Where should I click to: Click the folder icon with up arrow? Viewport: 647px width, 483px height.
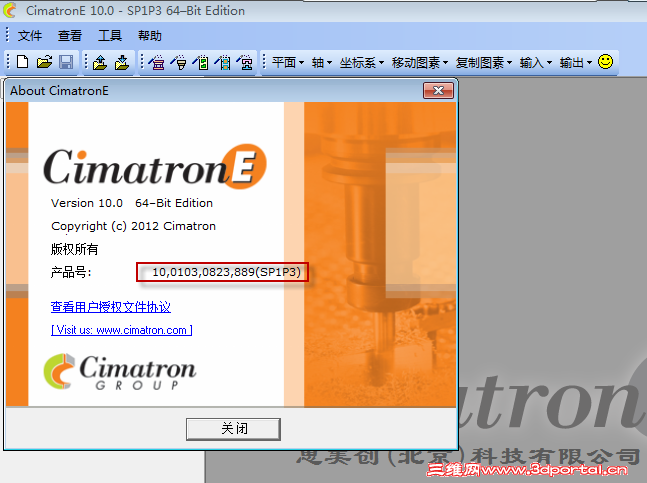pyautogui.click(x=100, y=62)
